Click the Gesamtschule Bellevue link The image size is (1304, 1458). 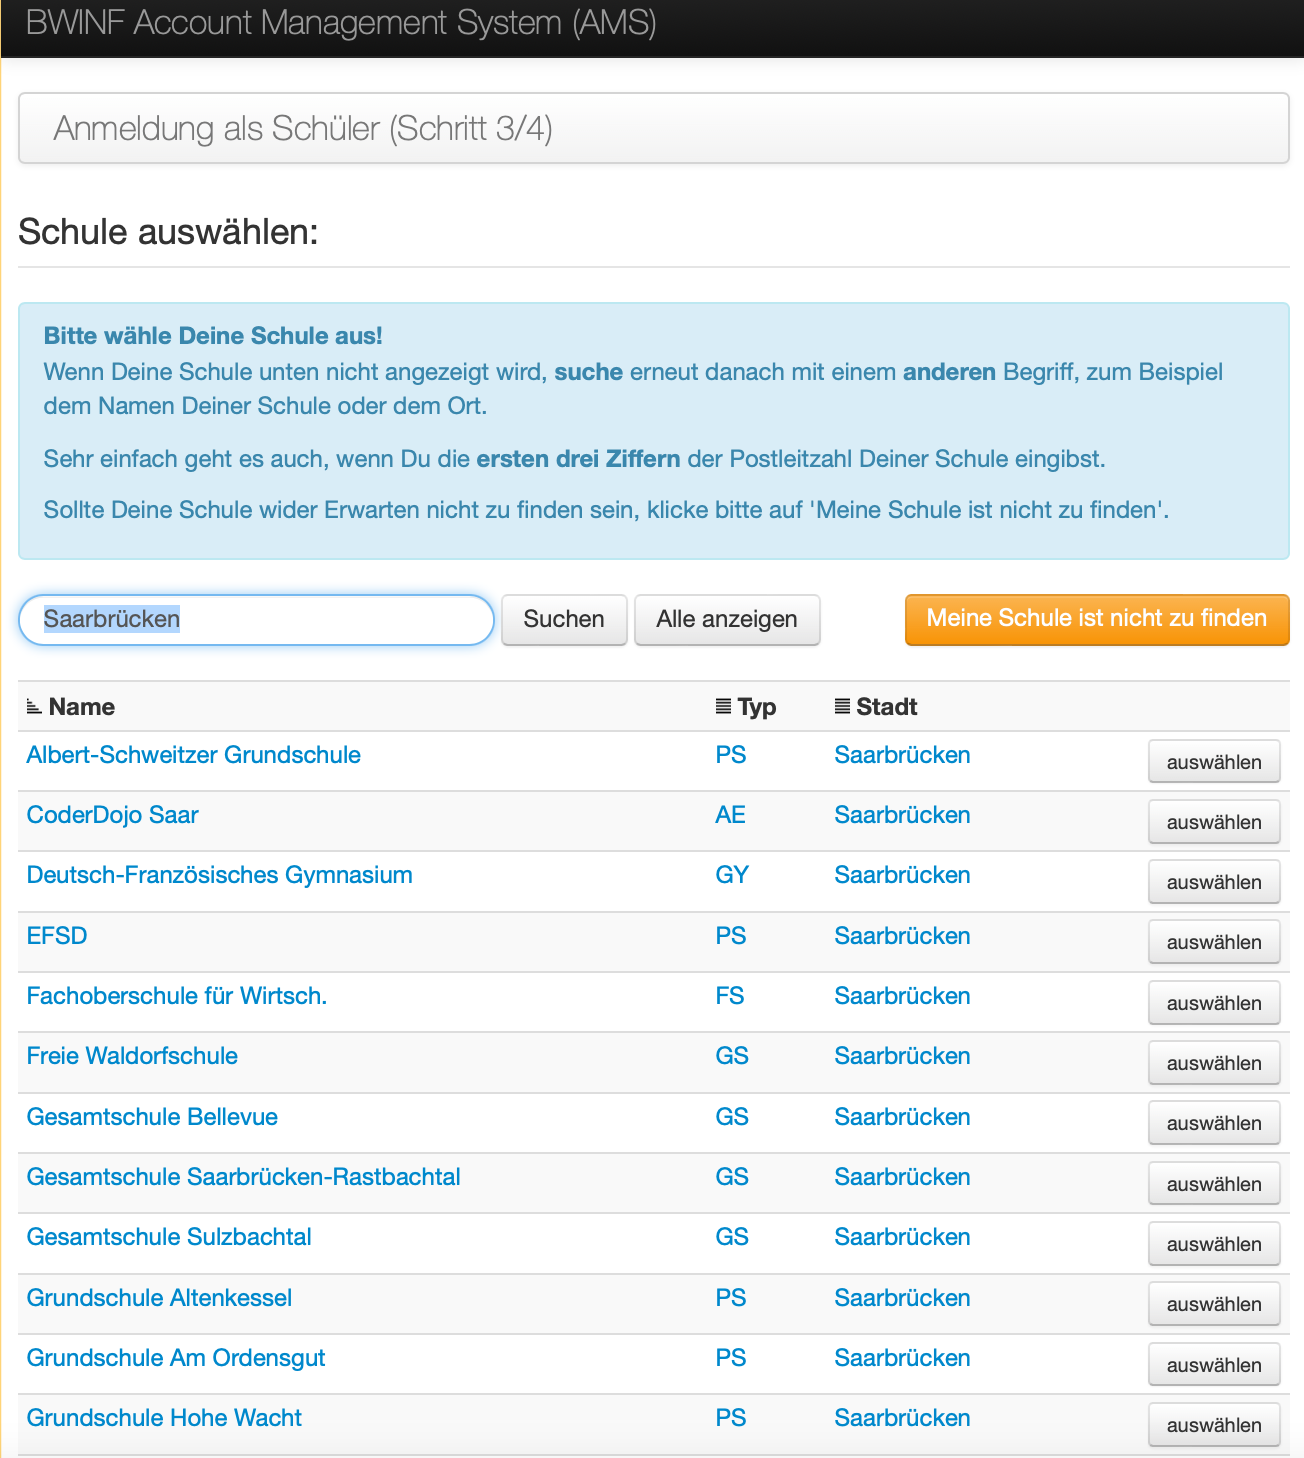click(152, 1117)
